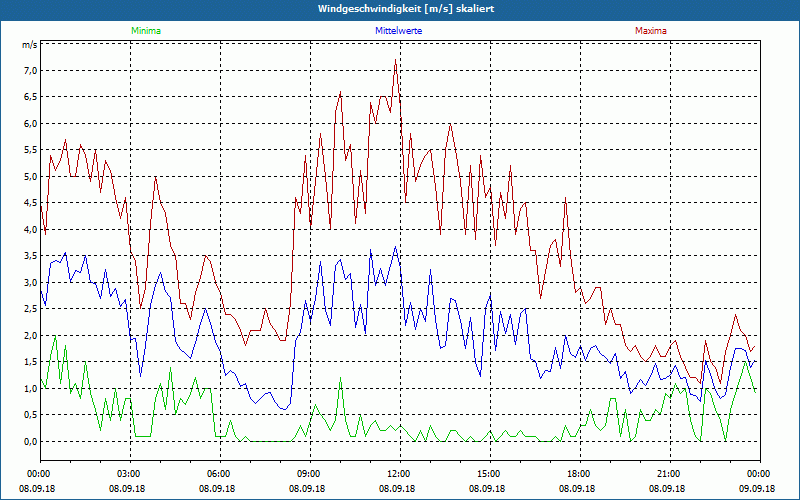
Task: Click the 1,5 y-axis value
Action: pos(31,362)
